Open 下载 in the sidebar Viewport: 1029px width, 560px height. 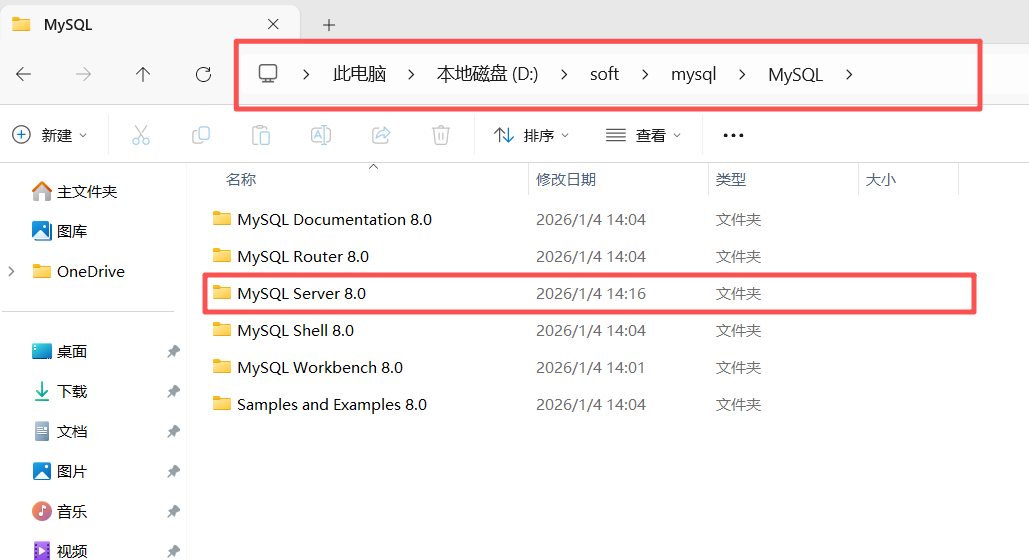coord(60,391)
